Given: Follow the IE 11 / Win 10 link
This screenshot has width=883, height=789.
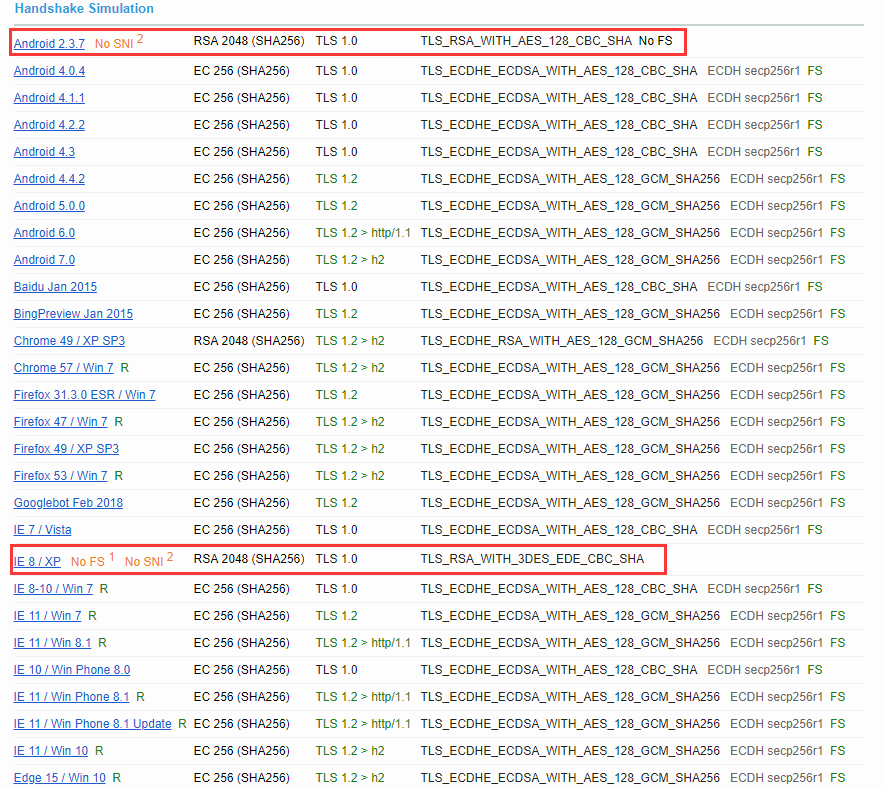Looking at the screenshot, I should pos(51,751).
